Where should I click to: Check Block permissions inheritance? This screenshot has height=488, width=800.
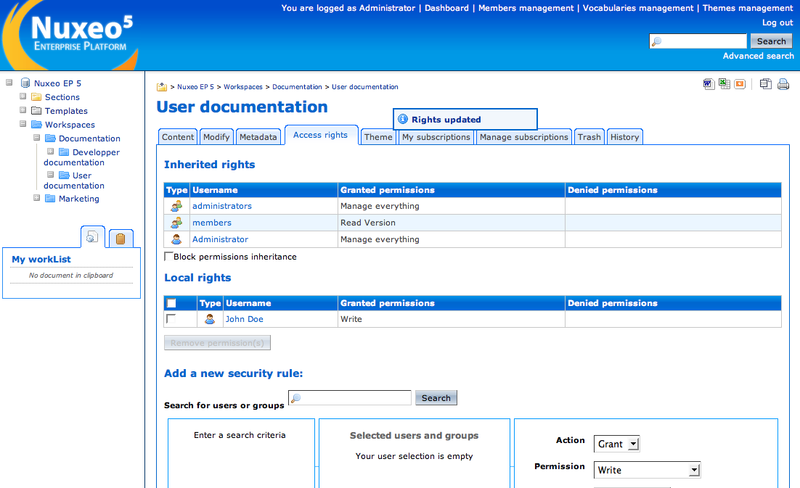[x=168, y=256]
